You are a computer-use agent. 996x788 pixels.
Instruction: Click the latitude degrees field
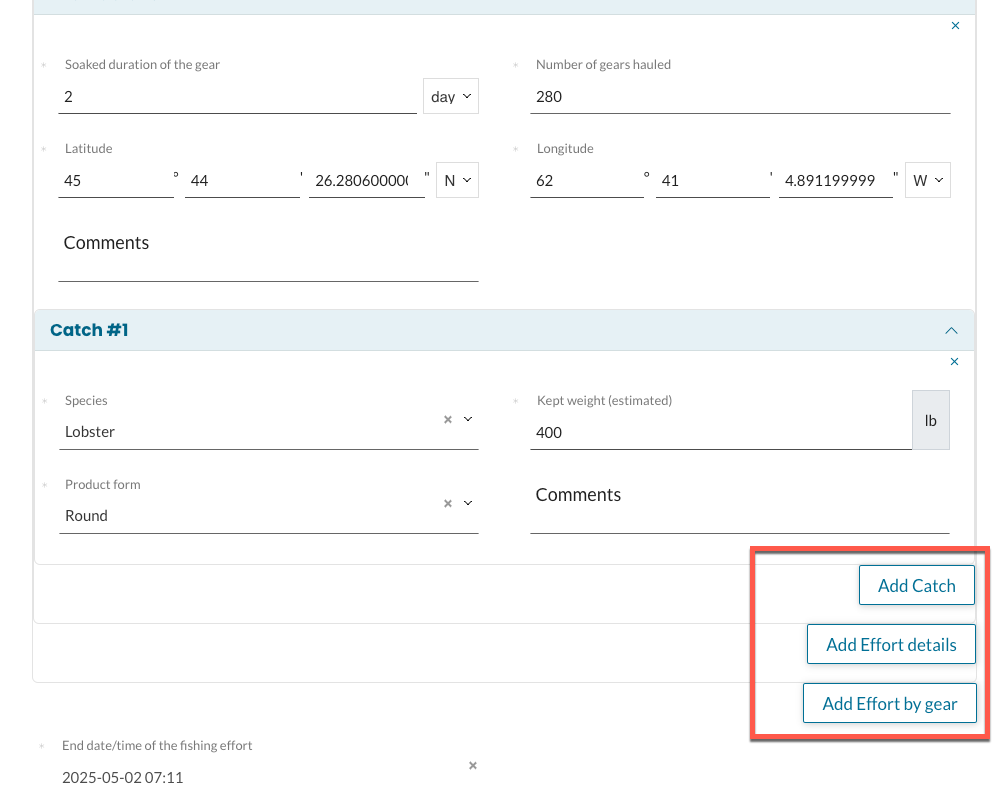point(116,181)
